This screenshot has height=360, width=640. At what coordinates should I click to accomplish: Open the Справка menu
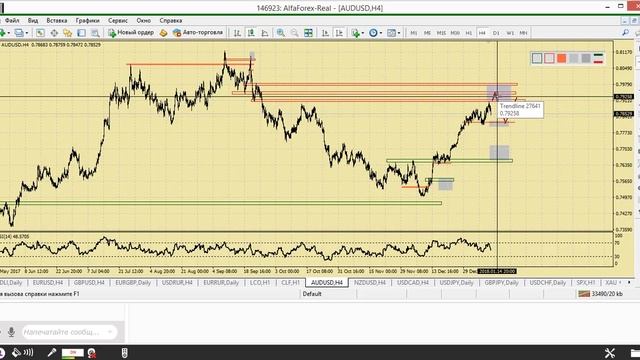click(x=171, y=20)
